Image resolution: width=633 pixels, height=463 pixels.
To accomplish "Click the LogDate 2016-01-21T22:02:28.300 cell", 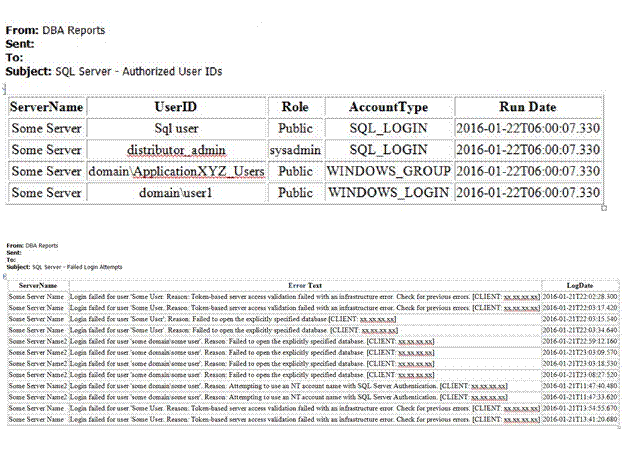I will tap(580, 297).
